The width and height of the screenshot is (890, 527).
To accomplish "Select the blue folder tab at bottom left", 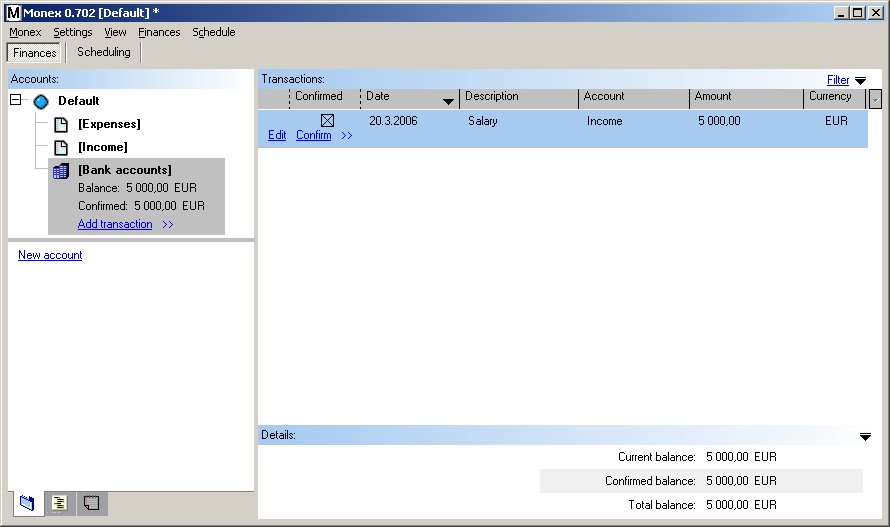I will click(x=27, y=503).
